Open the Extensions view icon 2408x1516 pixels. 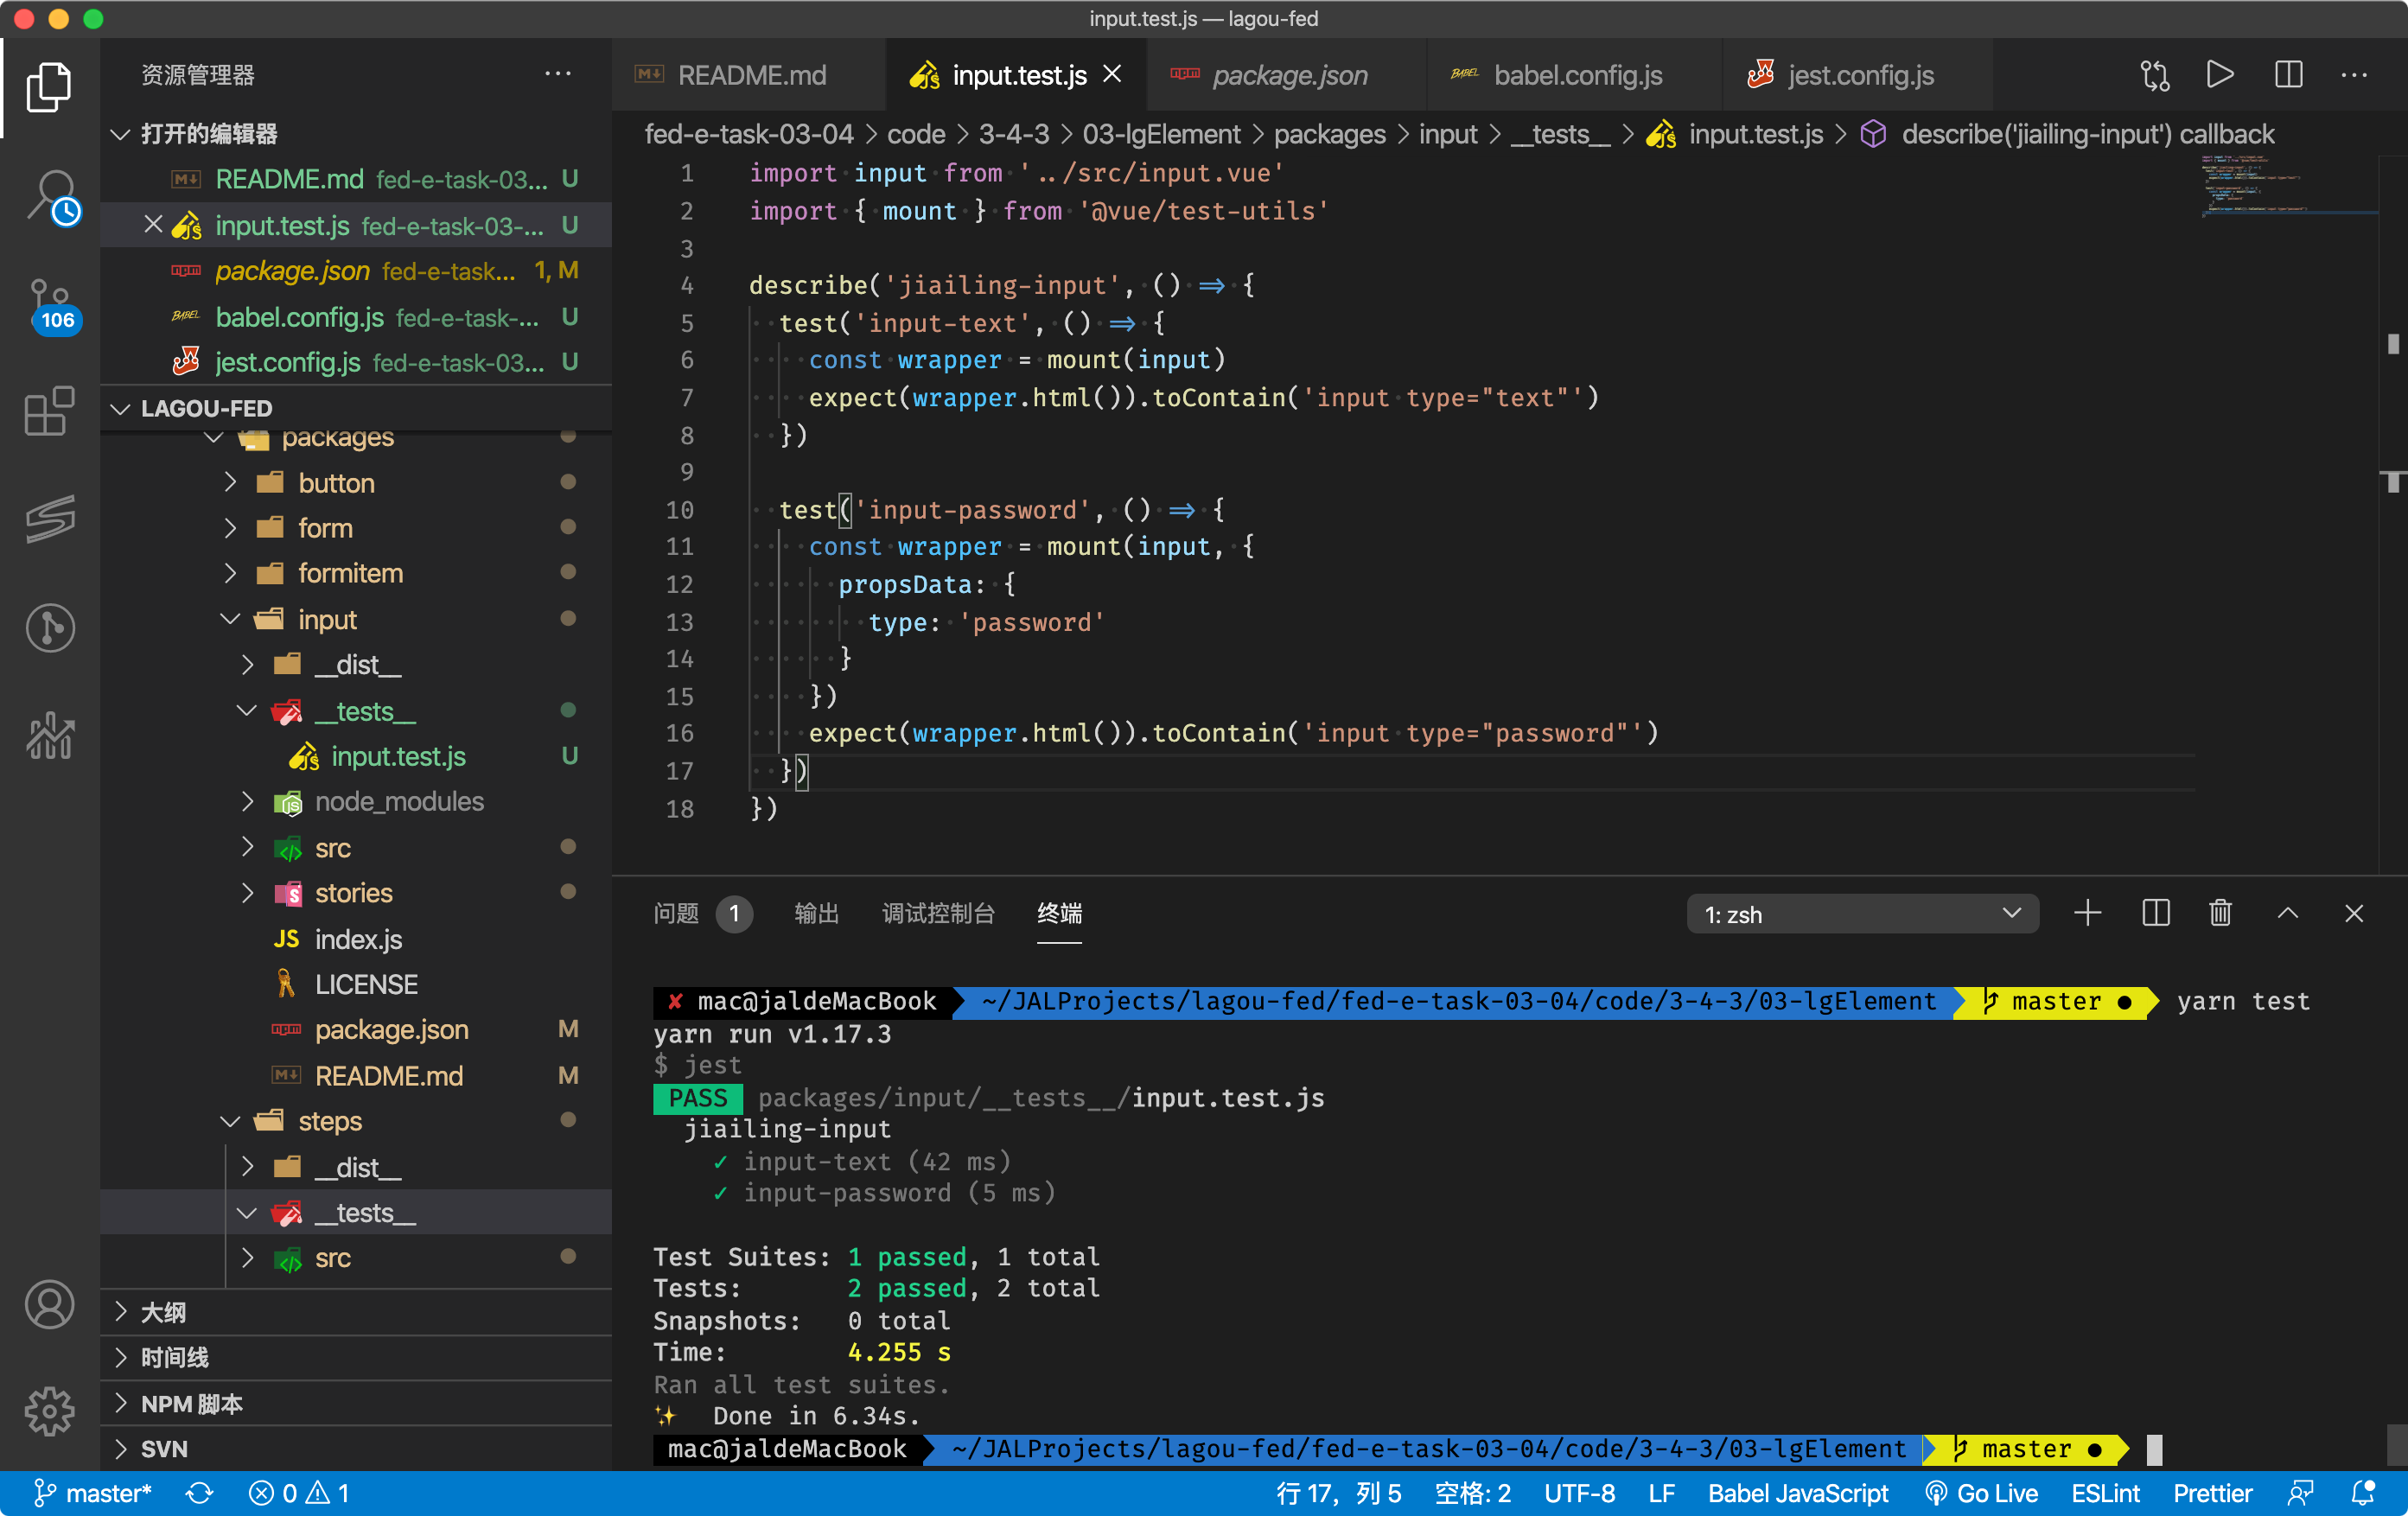[50, 411]
